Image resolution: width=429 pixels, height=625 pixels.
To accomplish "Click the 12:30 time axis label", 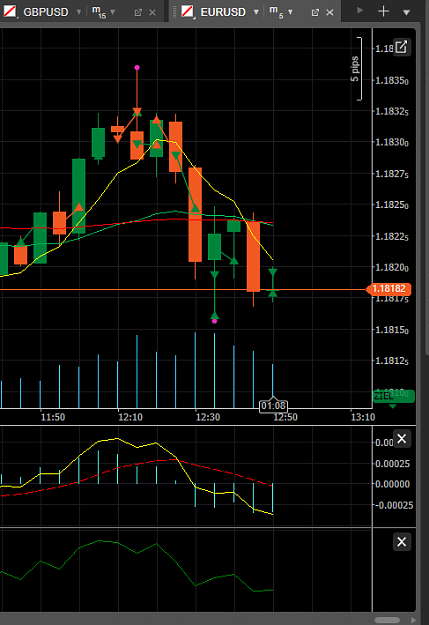I will pyautogui.click(x=208, y=417).
